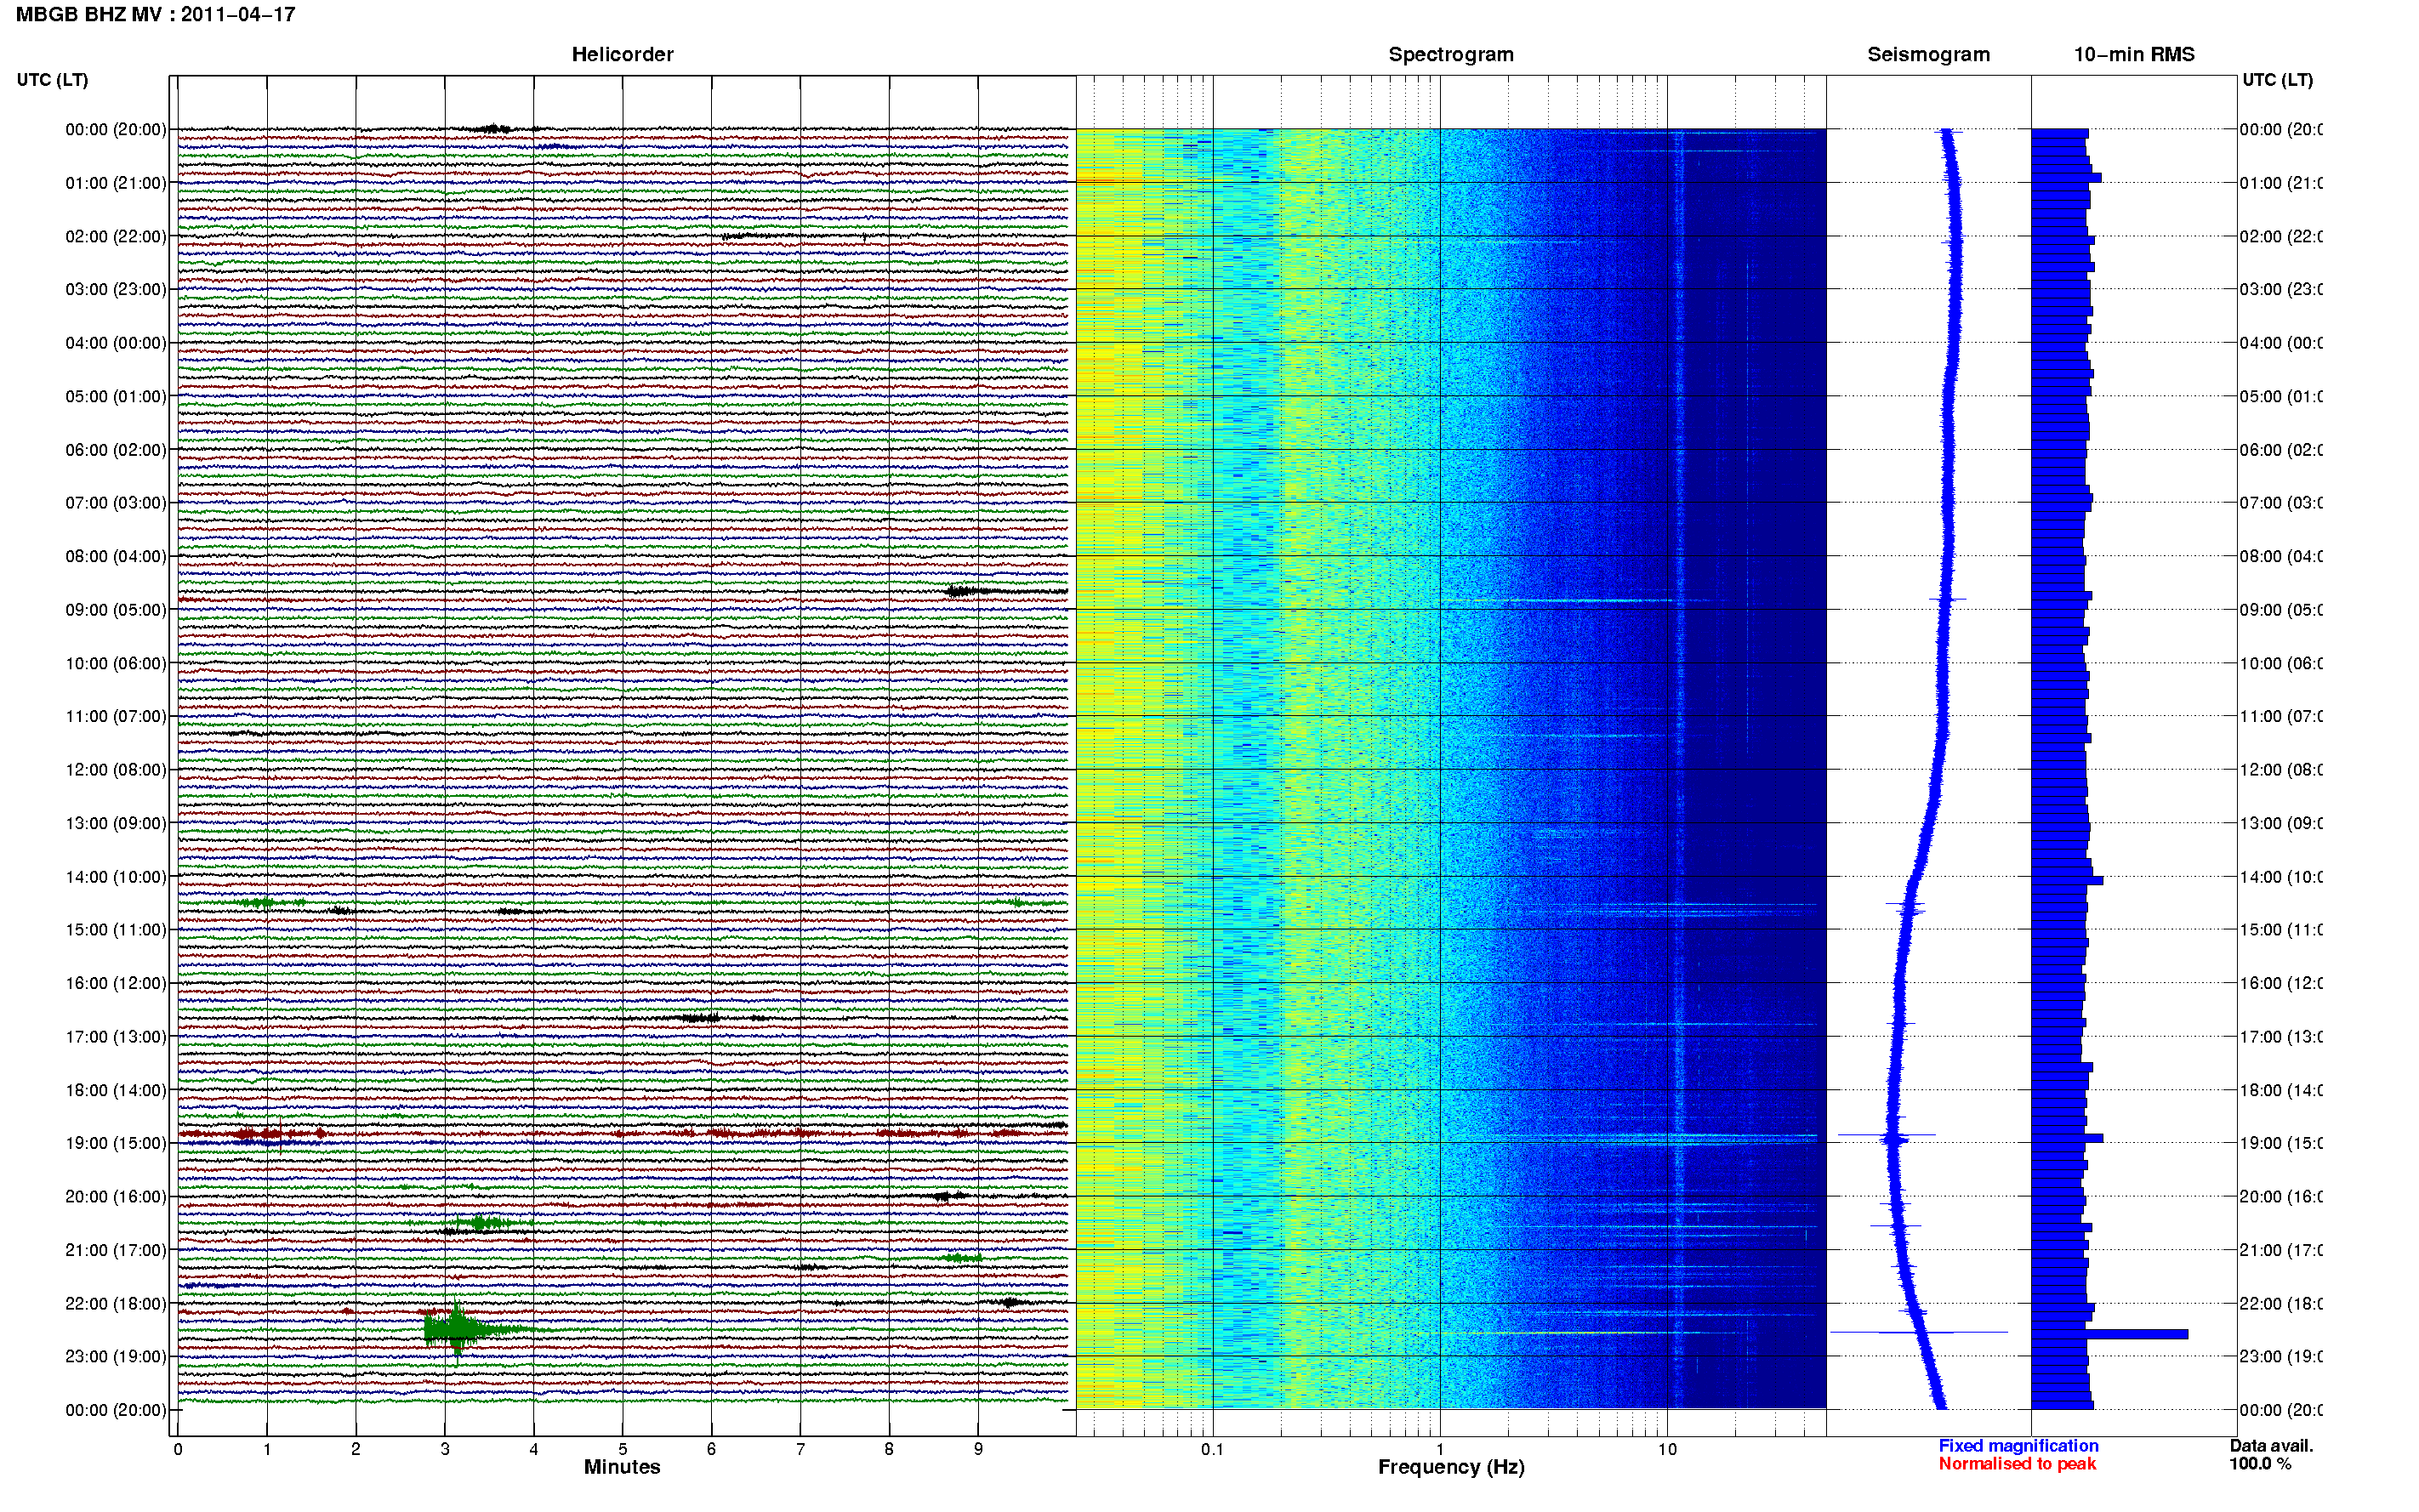Select the '10-min RMS' panel heading
2419x1512 pixels.
pos(2134,55)
